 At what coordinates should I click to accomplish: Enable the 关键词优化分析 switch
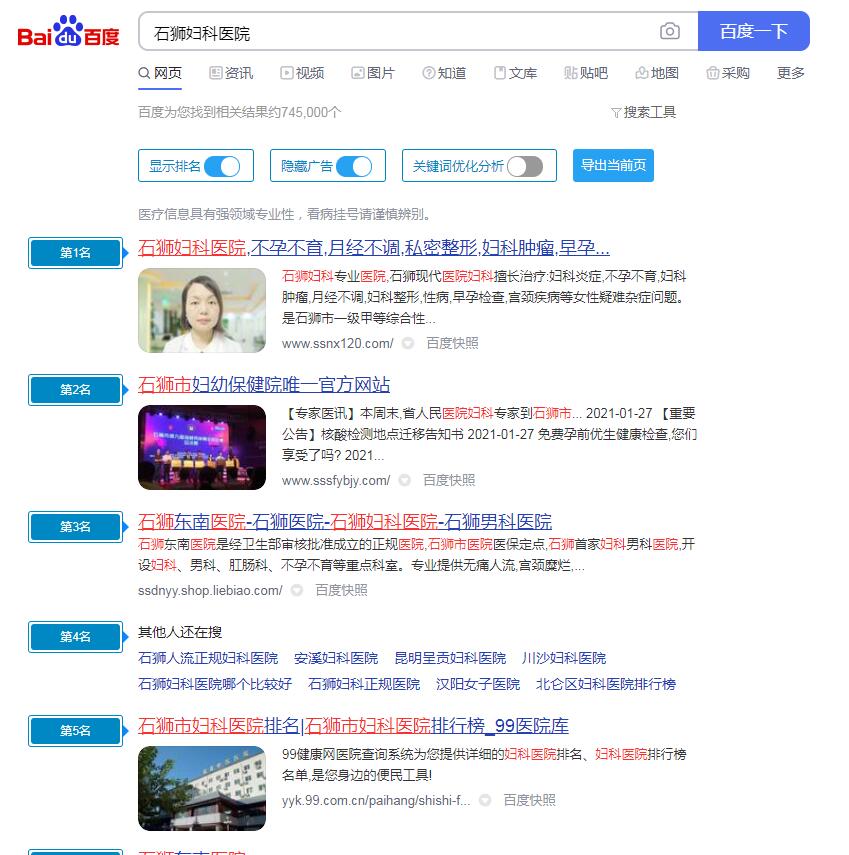pos(525,166)
